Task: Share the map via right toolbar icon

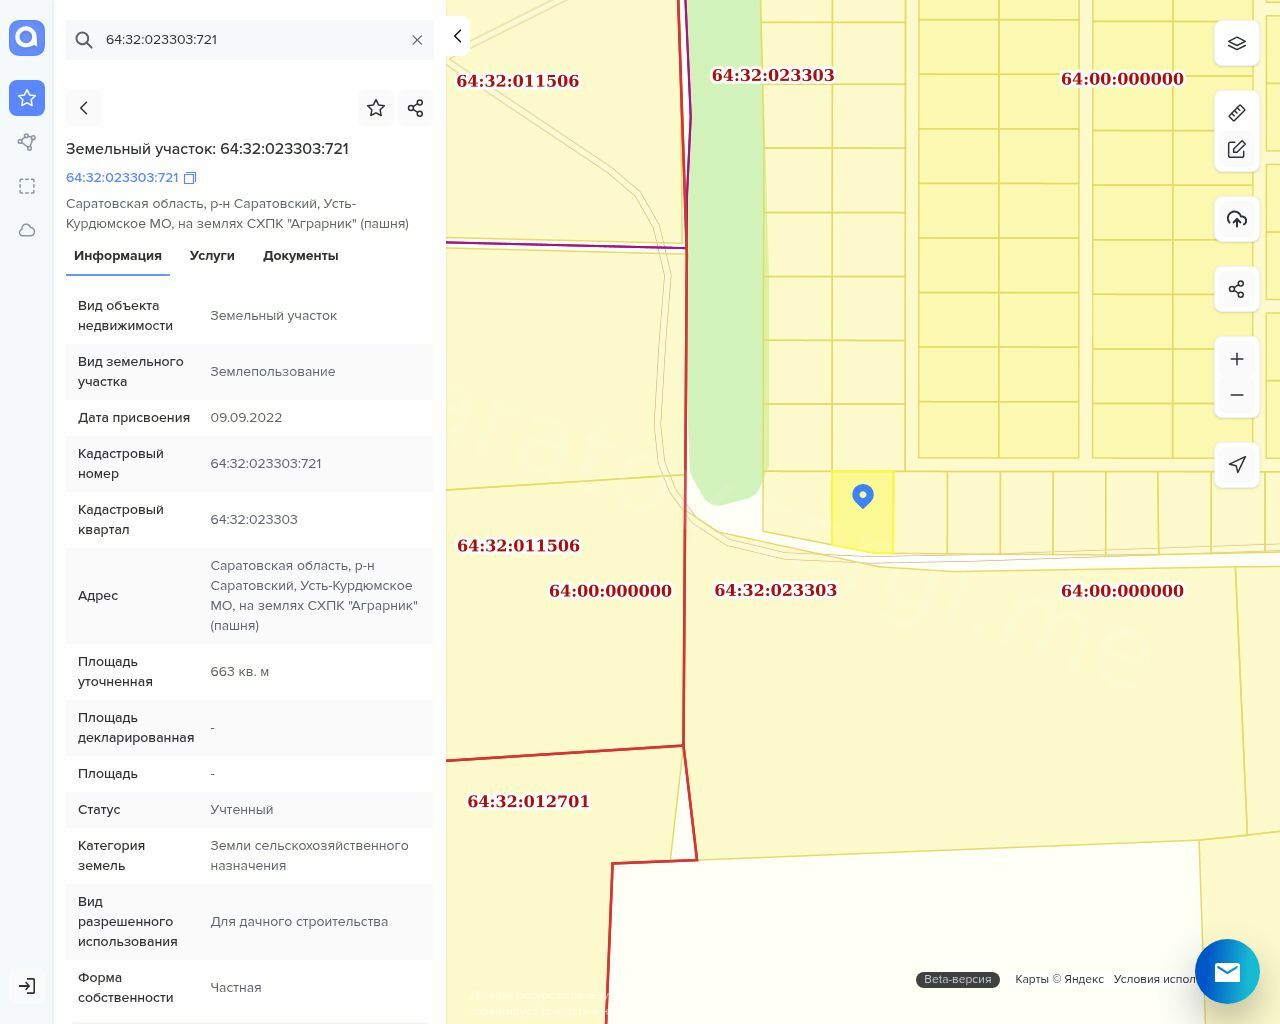Action: 1237,289
